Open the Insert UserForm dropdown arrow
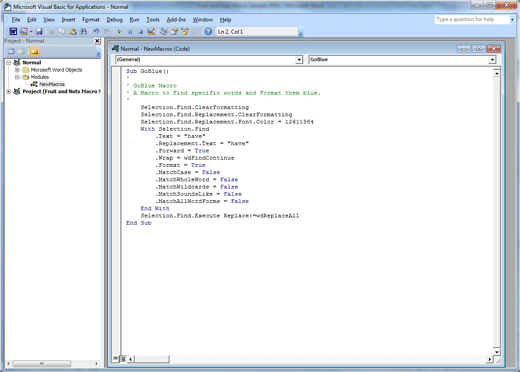520x372 pixels. [31, 32]
